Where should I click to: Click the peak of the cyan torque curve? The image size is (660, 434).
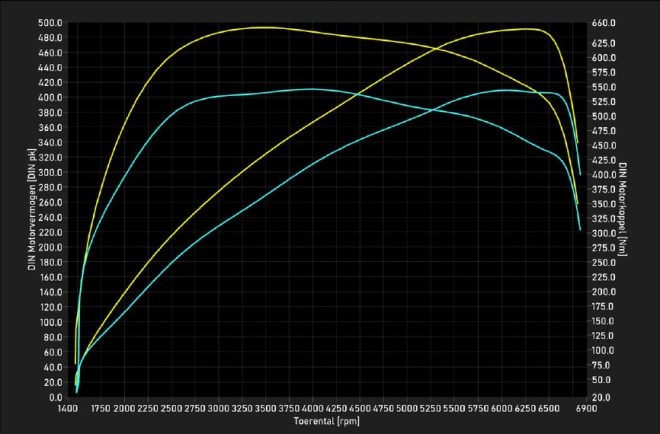[x=311, y=89]
